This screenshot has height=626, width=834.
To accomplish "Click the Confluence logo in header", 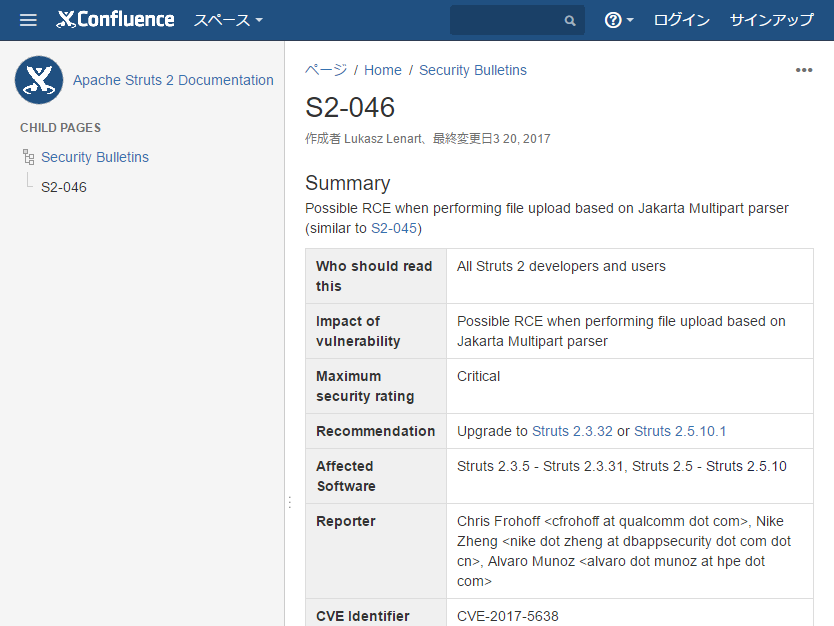I will pos(115,20).
